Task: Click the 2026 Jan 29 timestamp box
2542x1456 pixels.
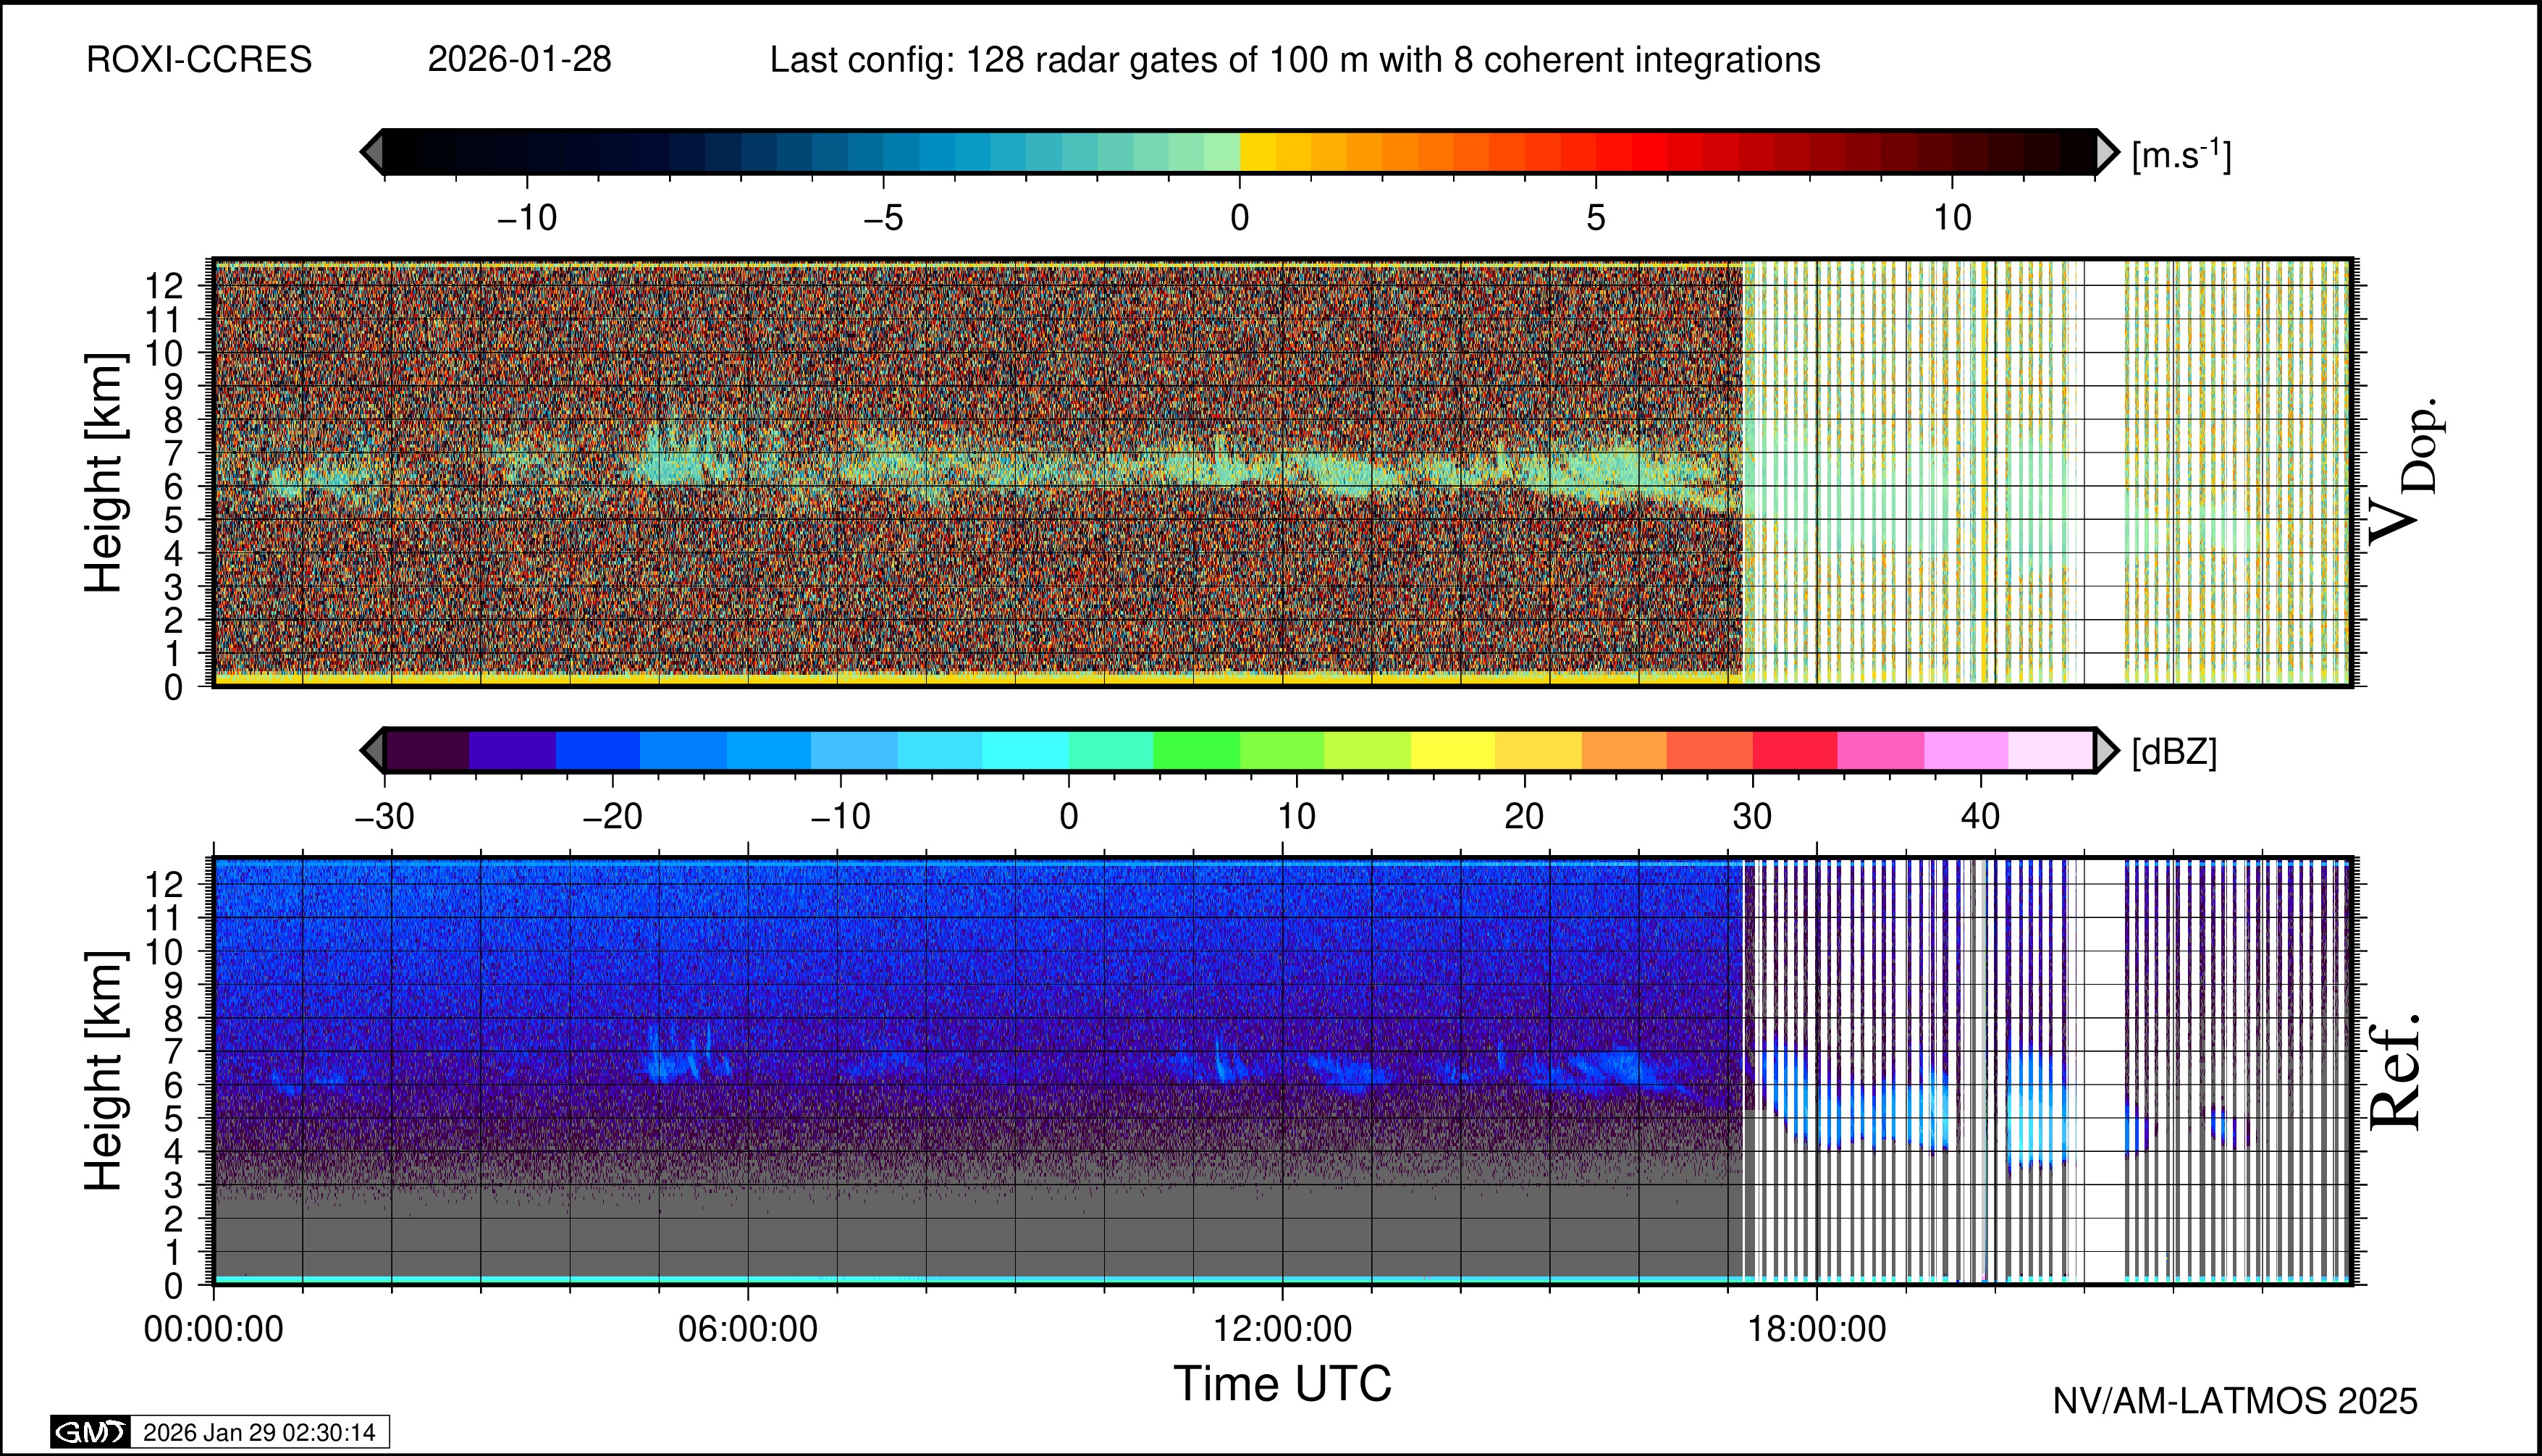Action: coord(259,1432)
